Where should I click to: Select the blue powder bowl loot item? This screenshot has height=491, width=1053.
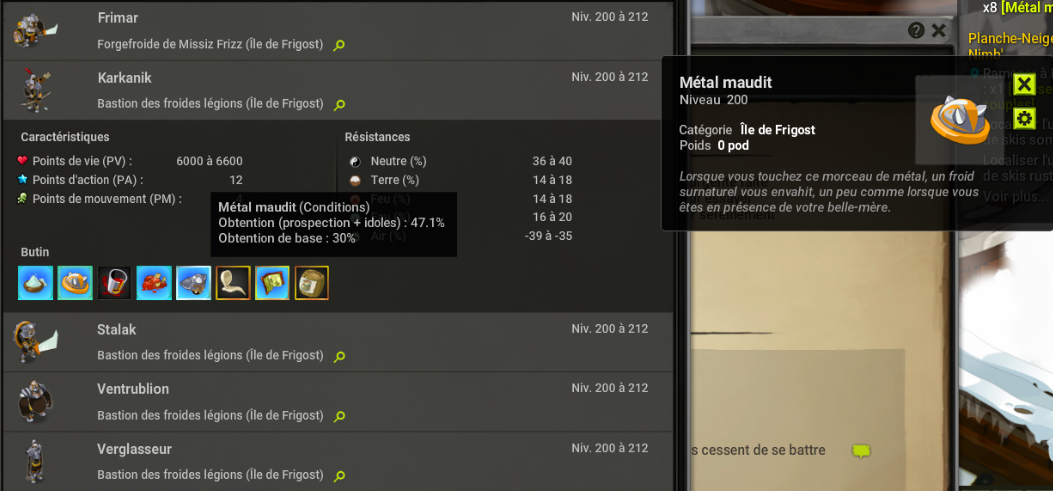(36, 283)
